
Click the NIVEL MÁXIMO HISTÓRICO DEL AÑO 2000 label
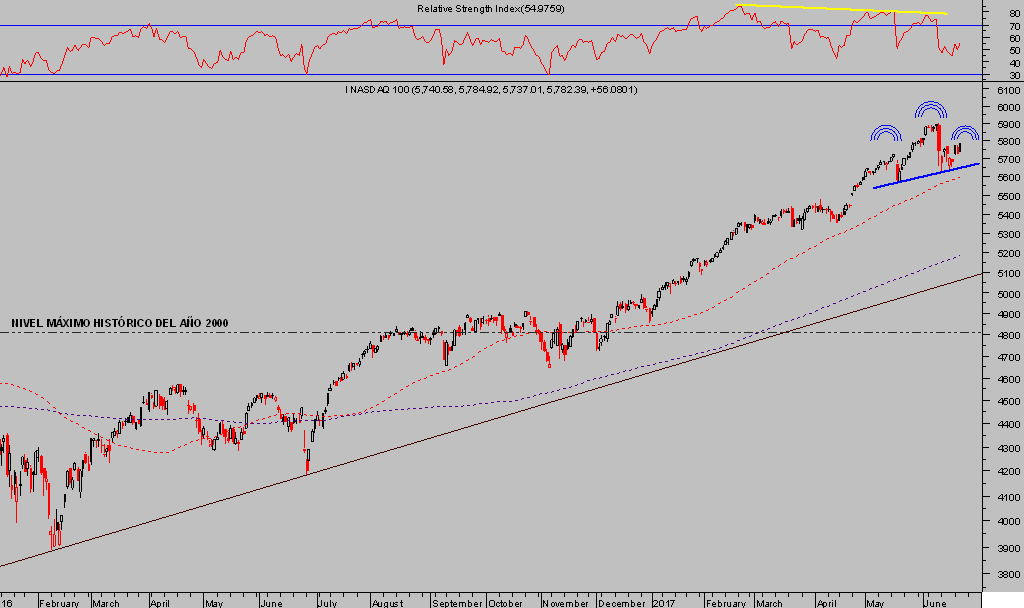pyautogui.click(x=120, y=323)
